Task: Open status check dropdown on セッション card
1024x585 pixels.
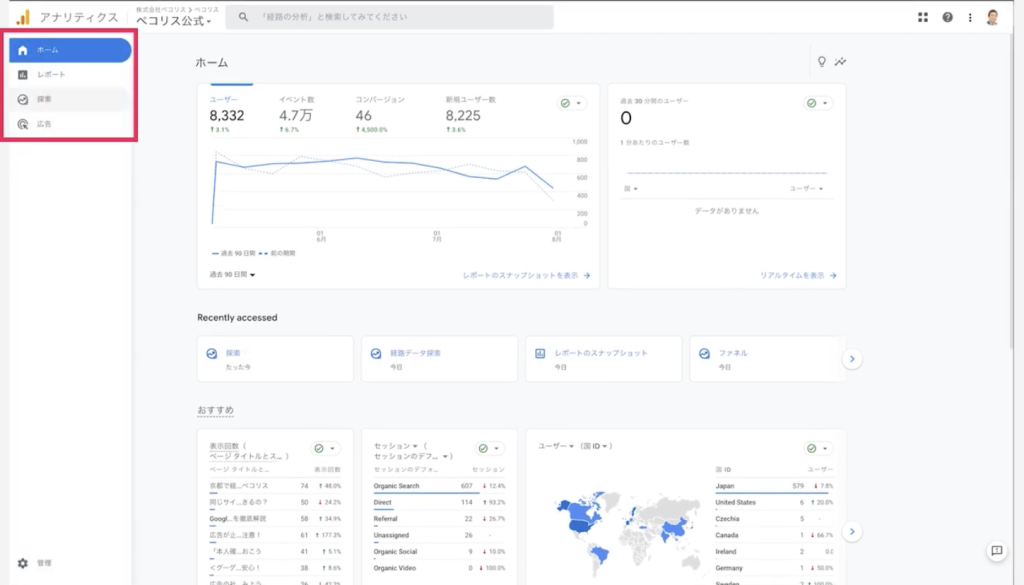Action: click(x=489, y=449)
